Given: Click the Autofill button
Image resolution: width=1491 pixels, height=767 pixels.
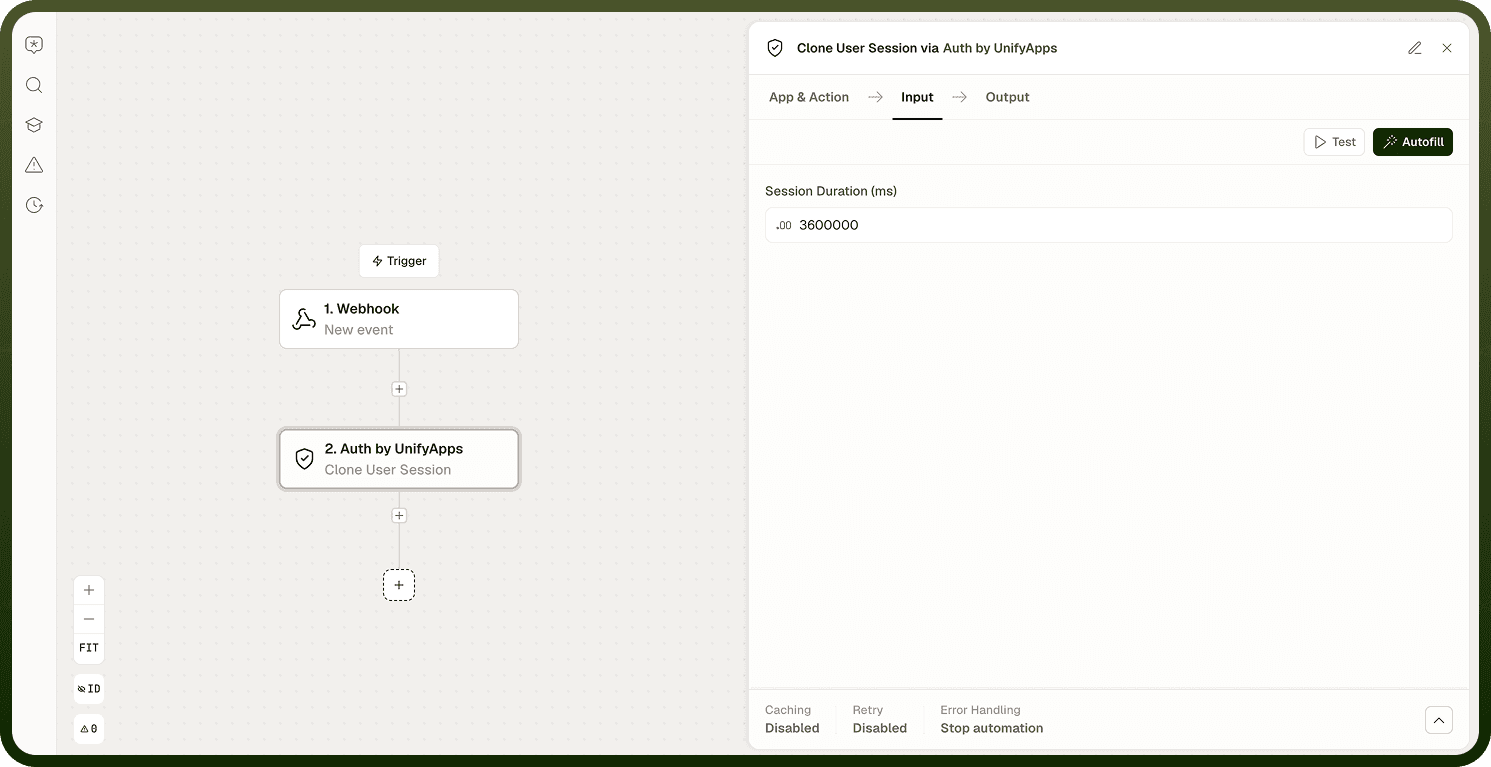Looking at the screenshot, I should tap(1413, 142).
